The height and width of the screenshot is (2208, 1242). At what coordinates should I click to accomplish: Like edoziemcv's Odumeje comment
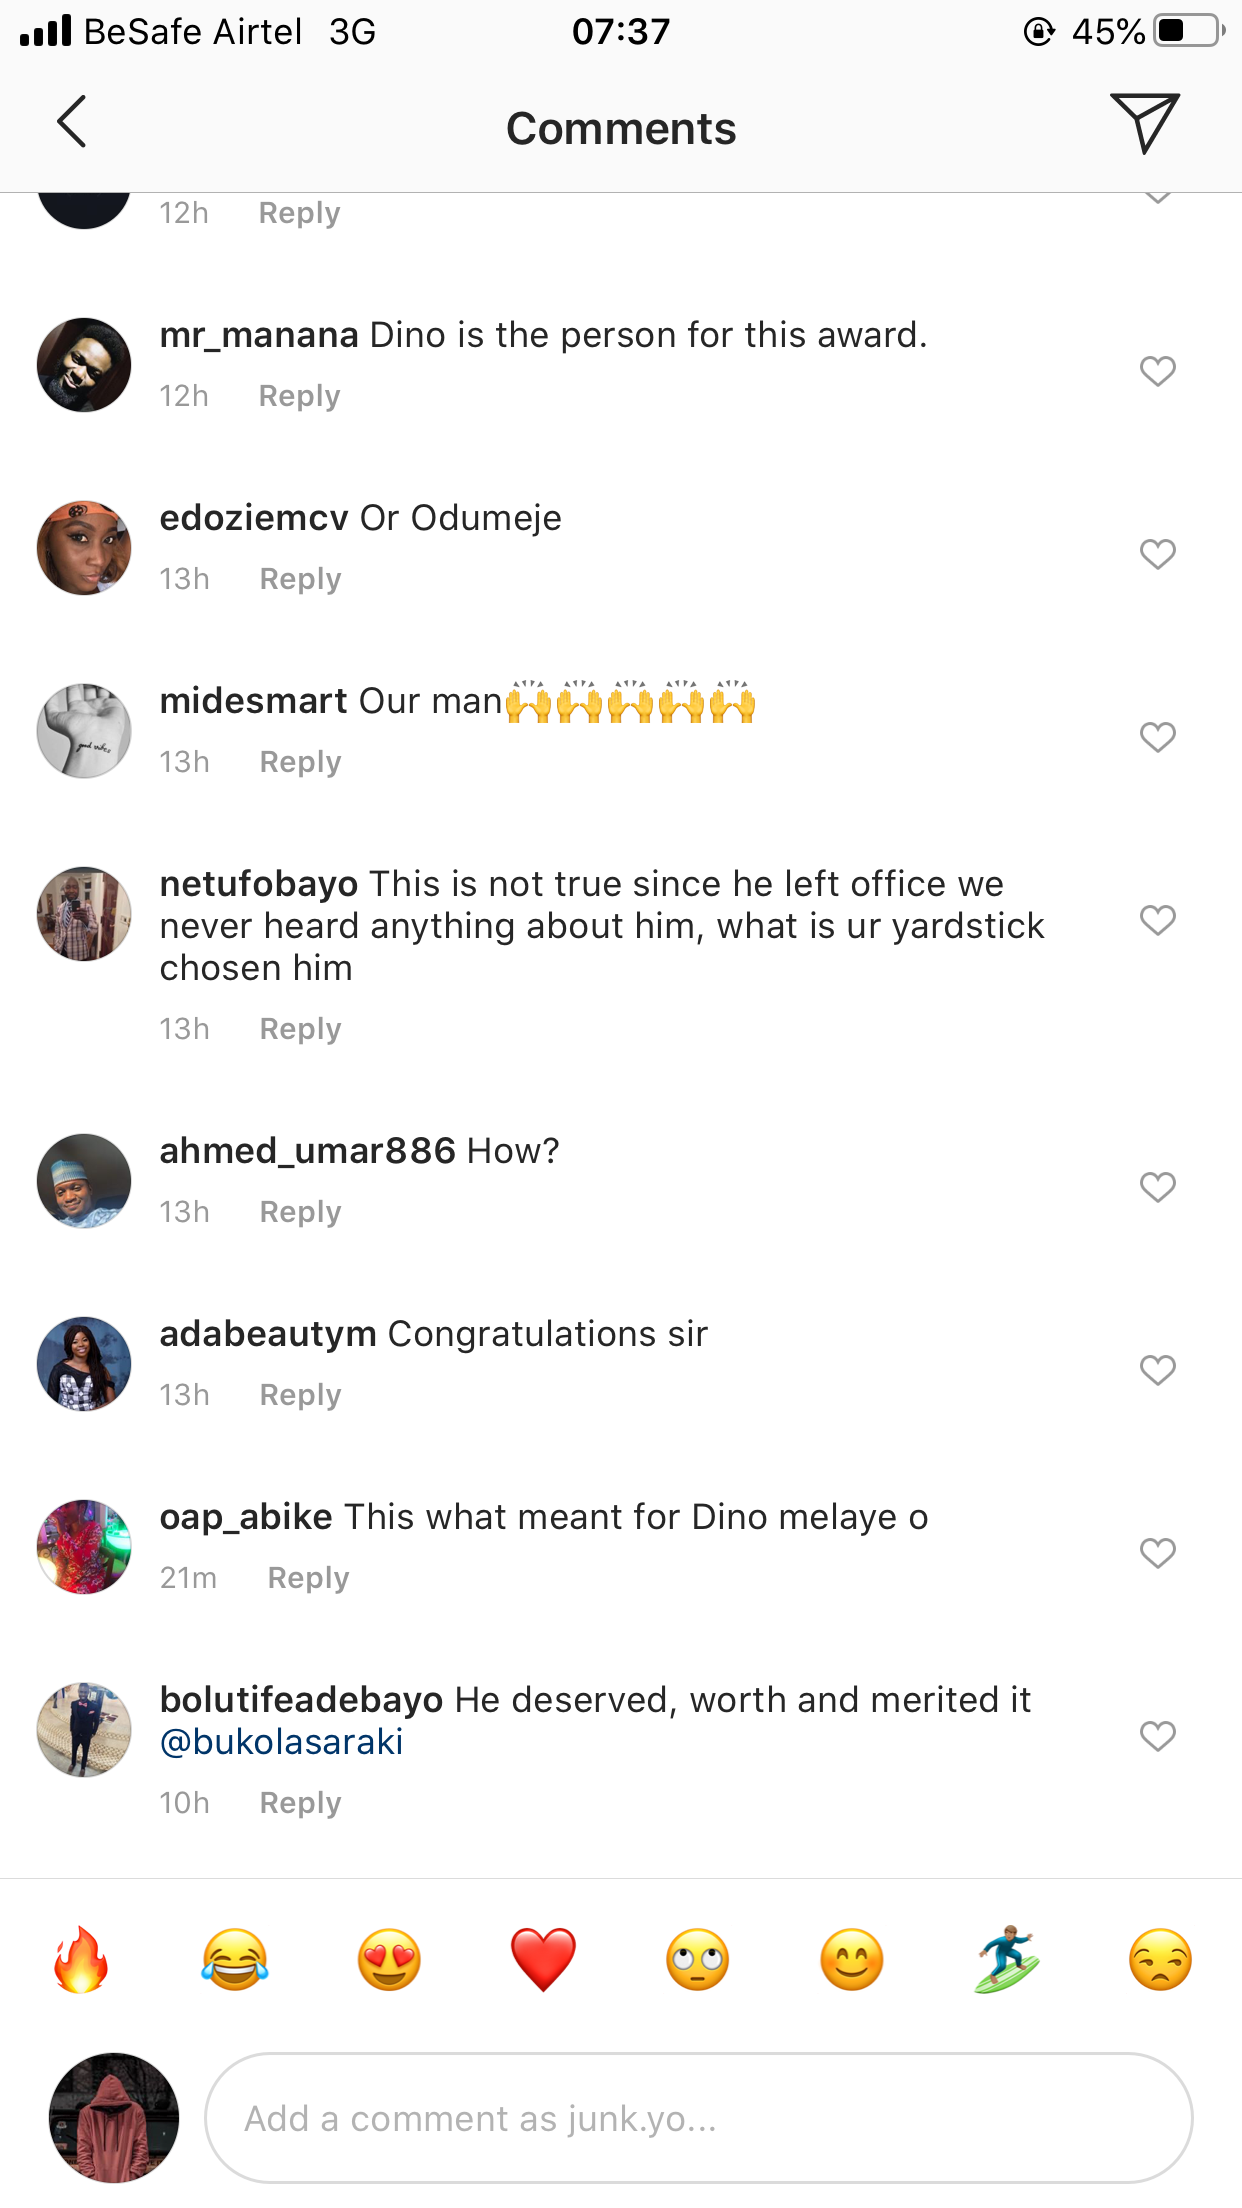point(1157,554)
